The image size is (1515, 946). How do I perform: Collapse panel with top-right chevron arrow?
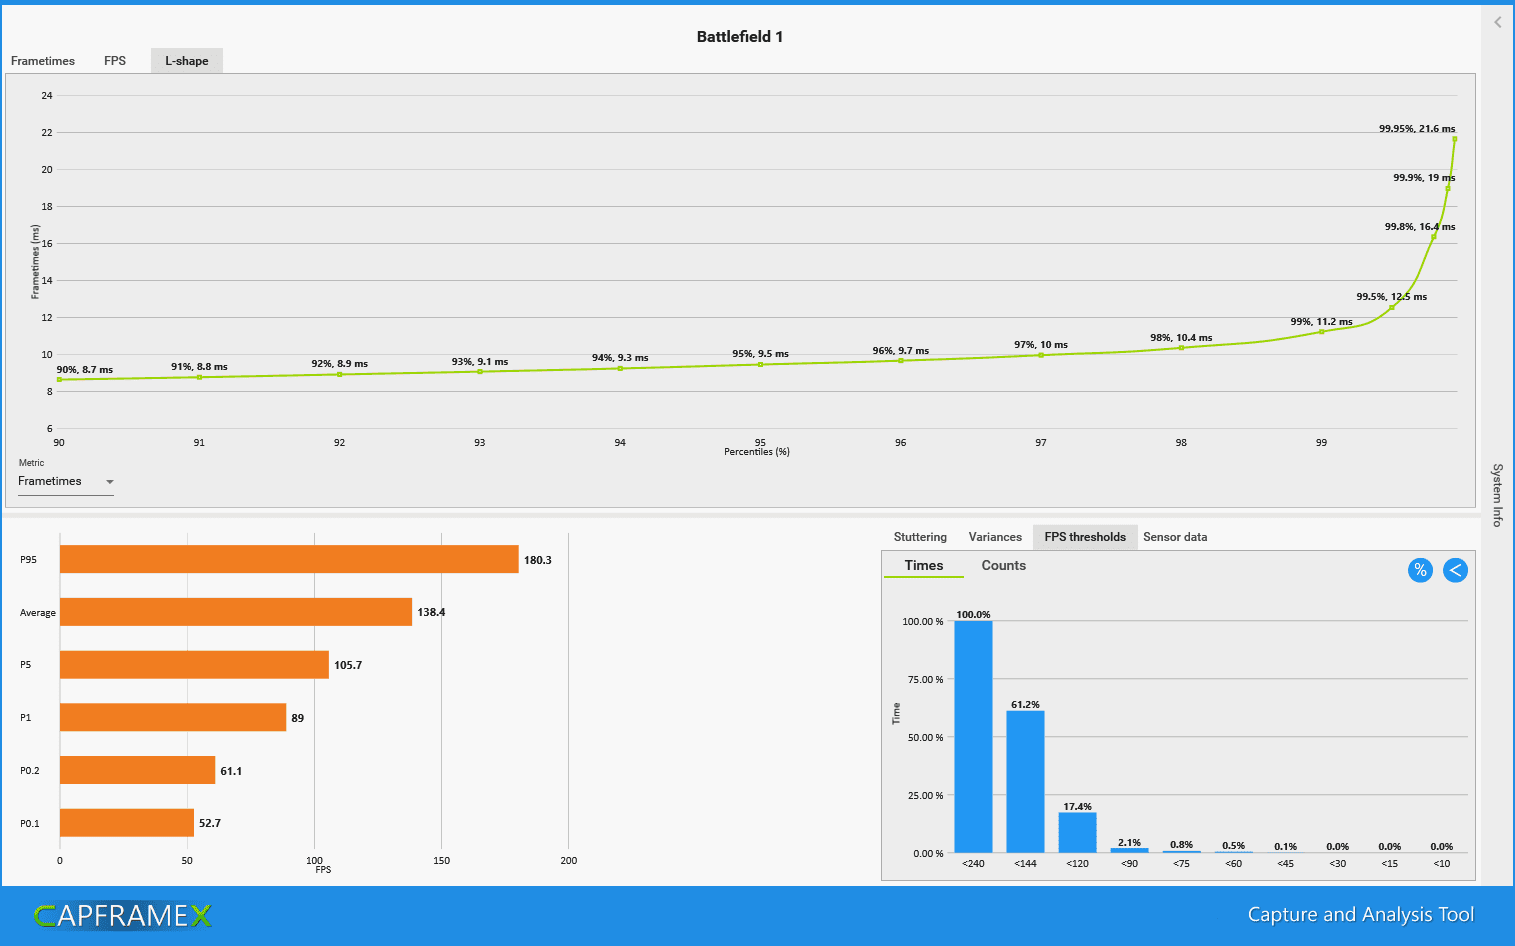click(x=1498, y=22)
